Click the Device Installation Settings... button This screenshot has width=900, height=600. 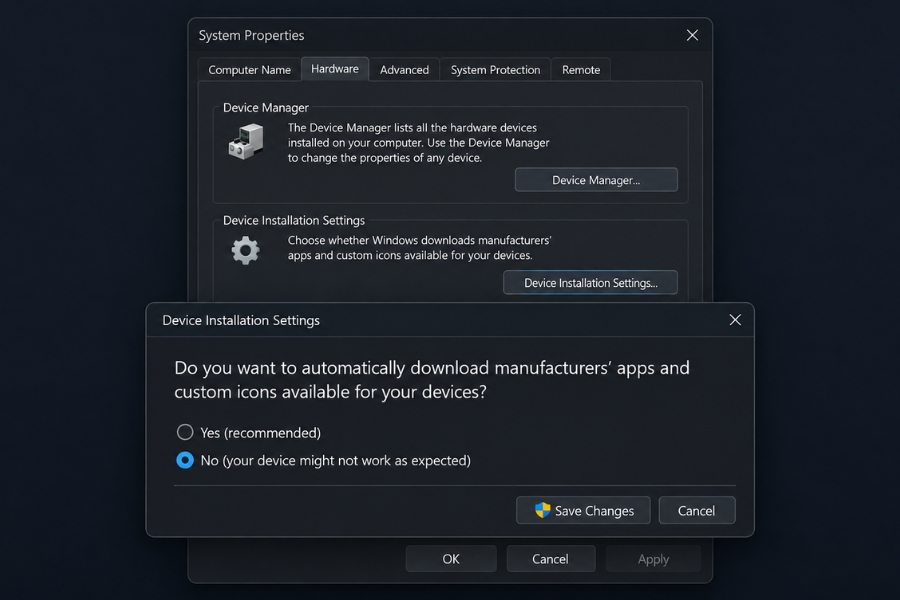[591, 283]
